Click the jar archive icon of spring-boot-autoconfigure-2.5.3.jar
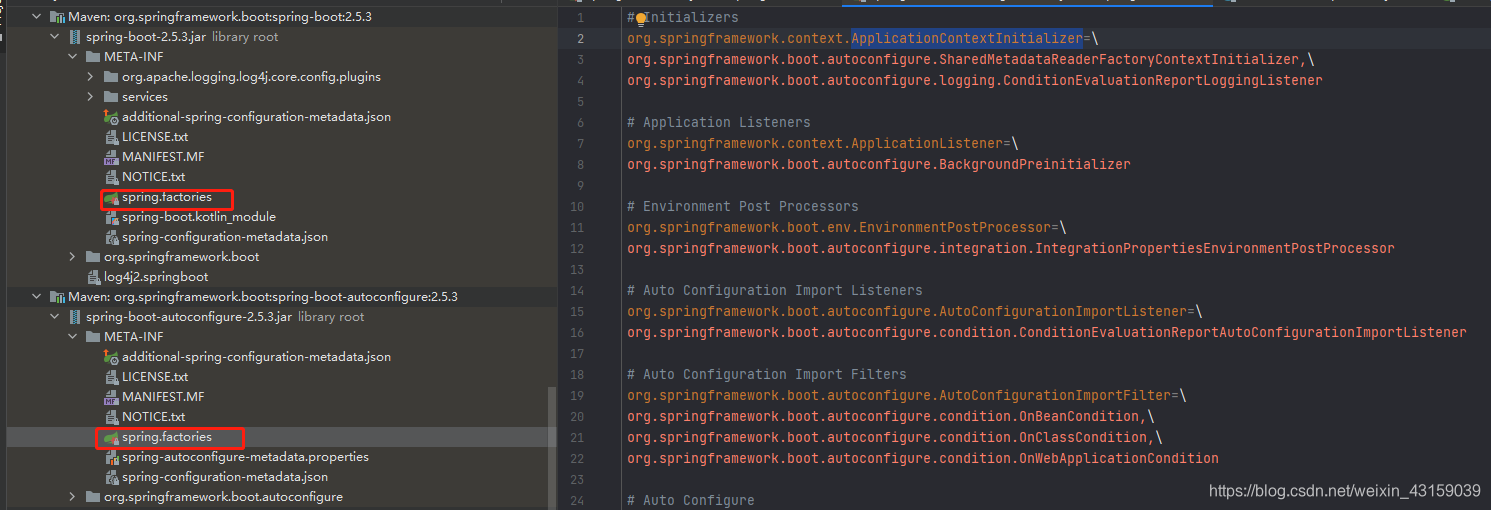 [74, 317]
